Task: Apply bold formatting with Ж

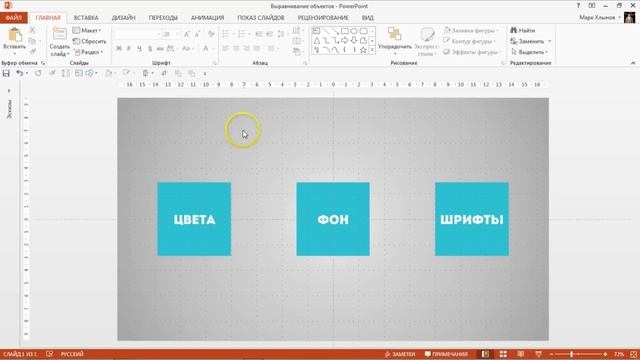Action: click(x=119, y=49)
